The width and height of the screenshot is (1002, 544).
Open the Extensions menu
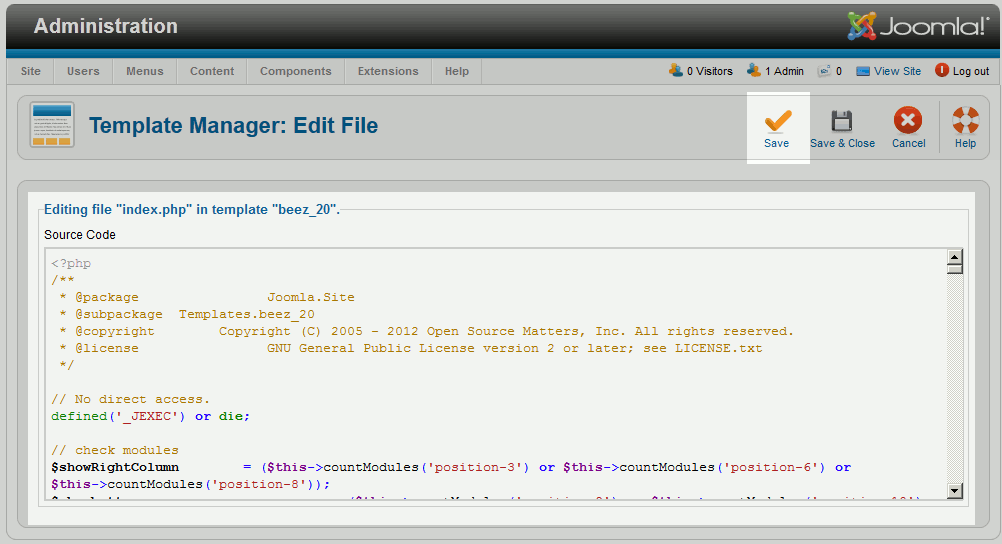pyautogui.click(x=388, y=71)
